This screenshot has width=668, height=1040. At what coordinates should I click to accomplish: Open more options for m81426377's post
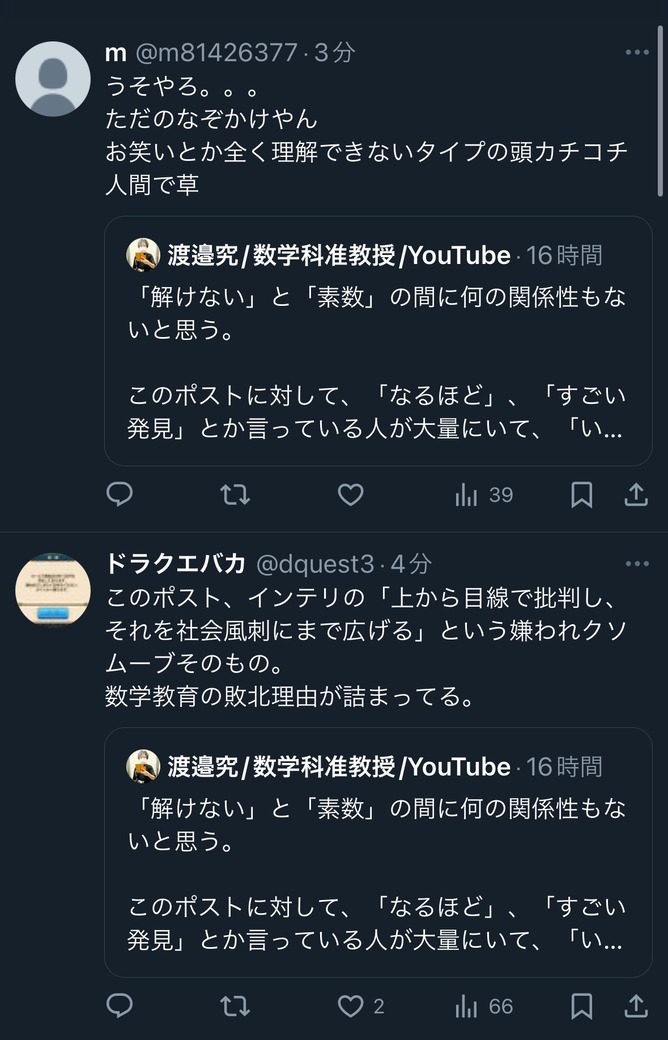coord(637,52)
